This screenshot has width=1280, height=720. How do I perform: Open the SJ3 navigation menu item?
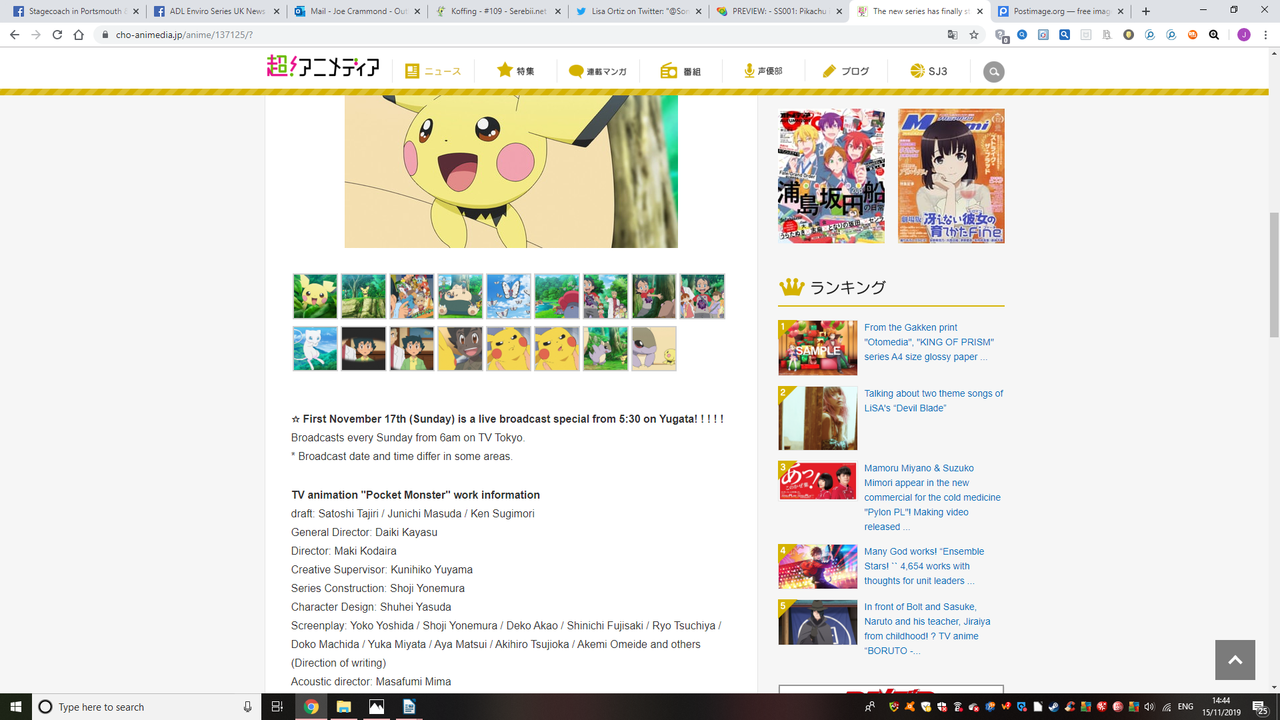pyautogui.click(x=929, y=71)
